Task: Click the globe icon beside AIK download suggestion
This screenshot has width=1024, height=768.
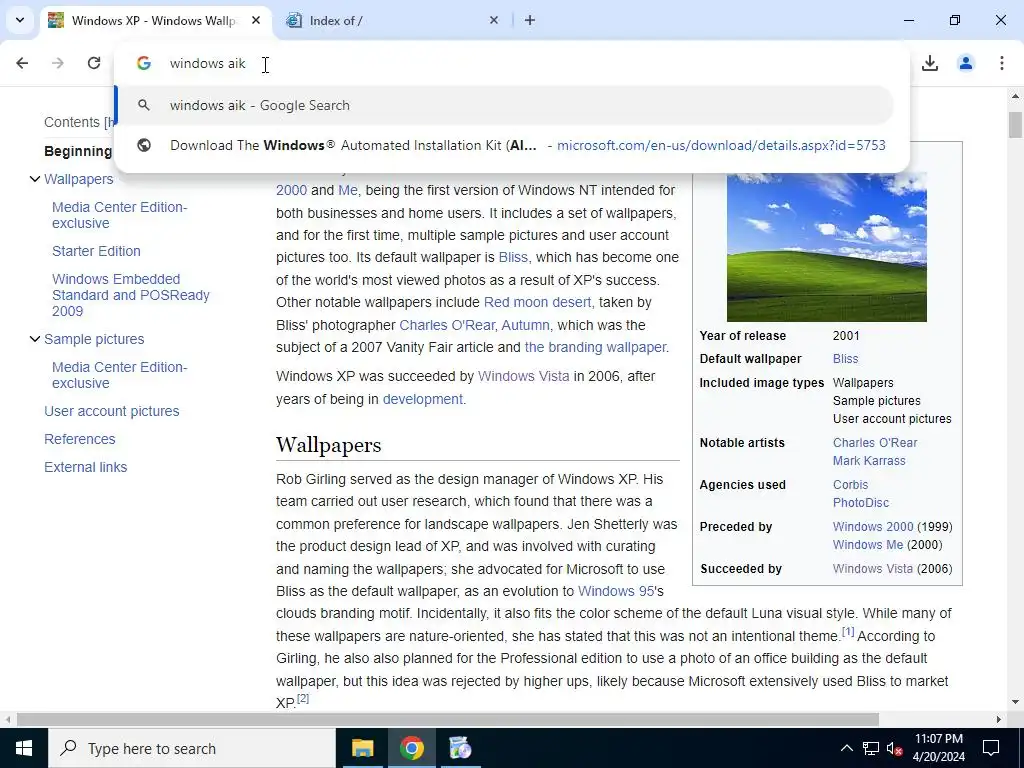Action: (144, 145)
